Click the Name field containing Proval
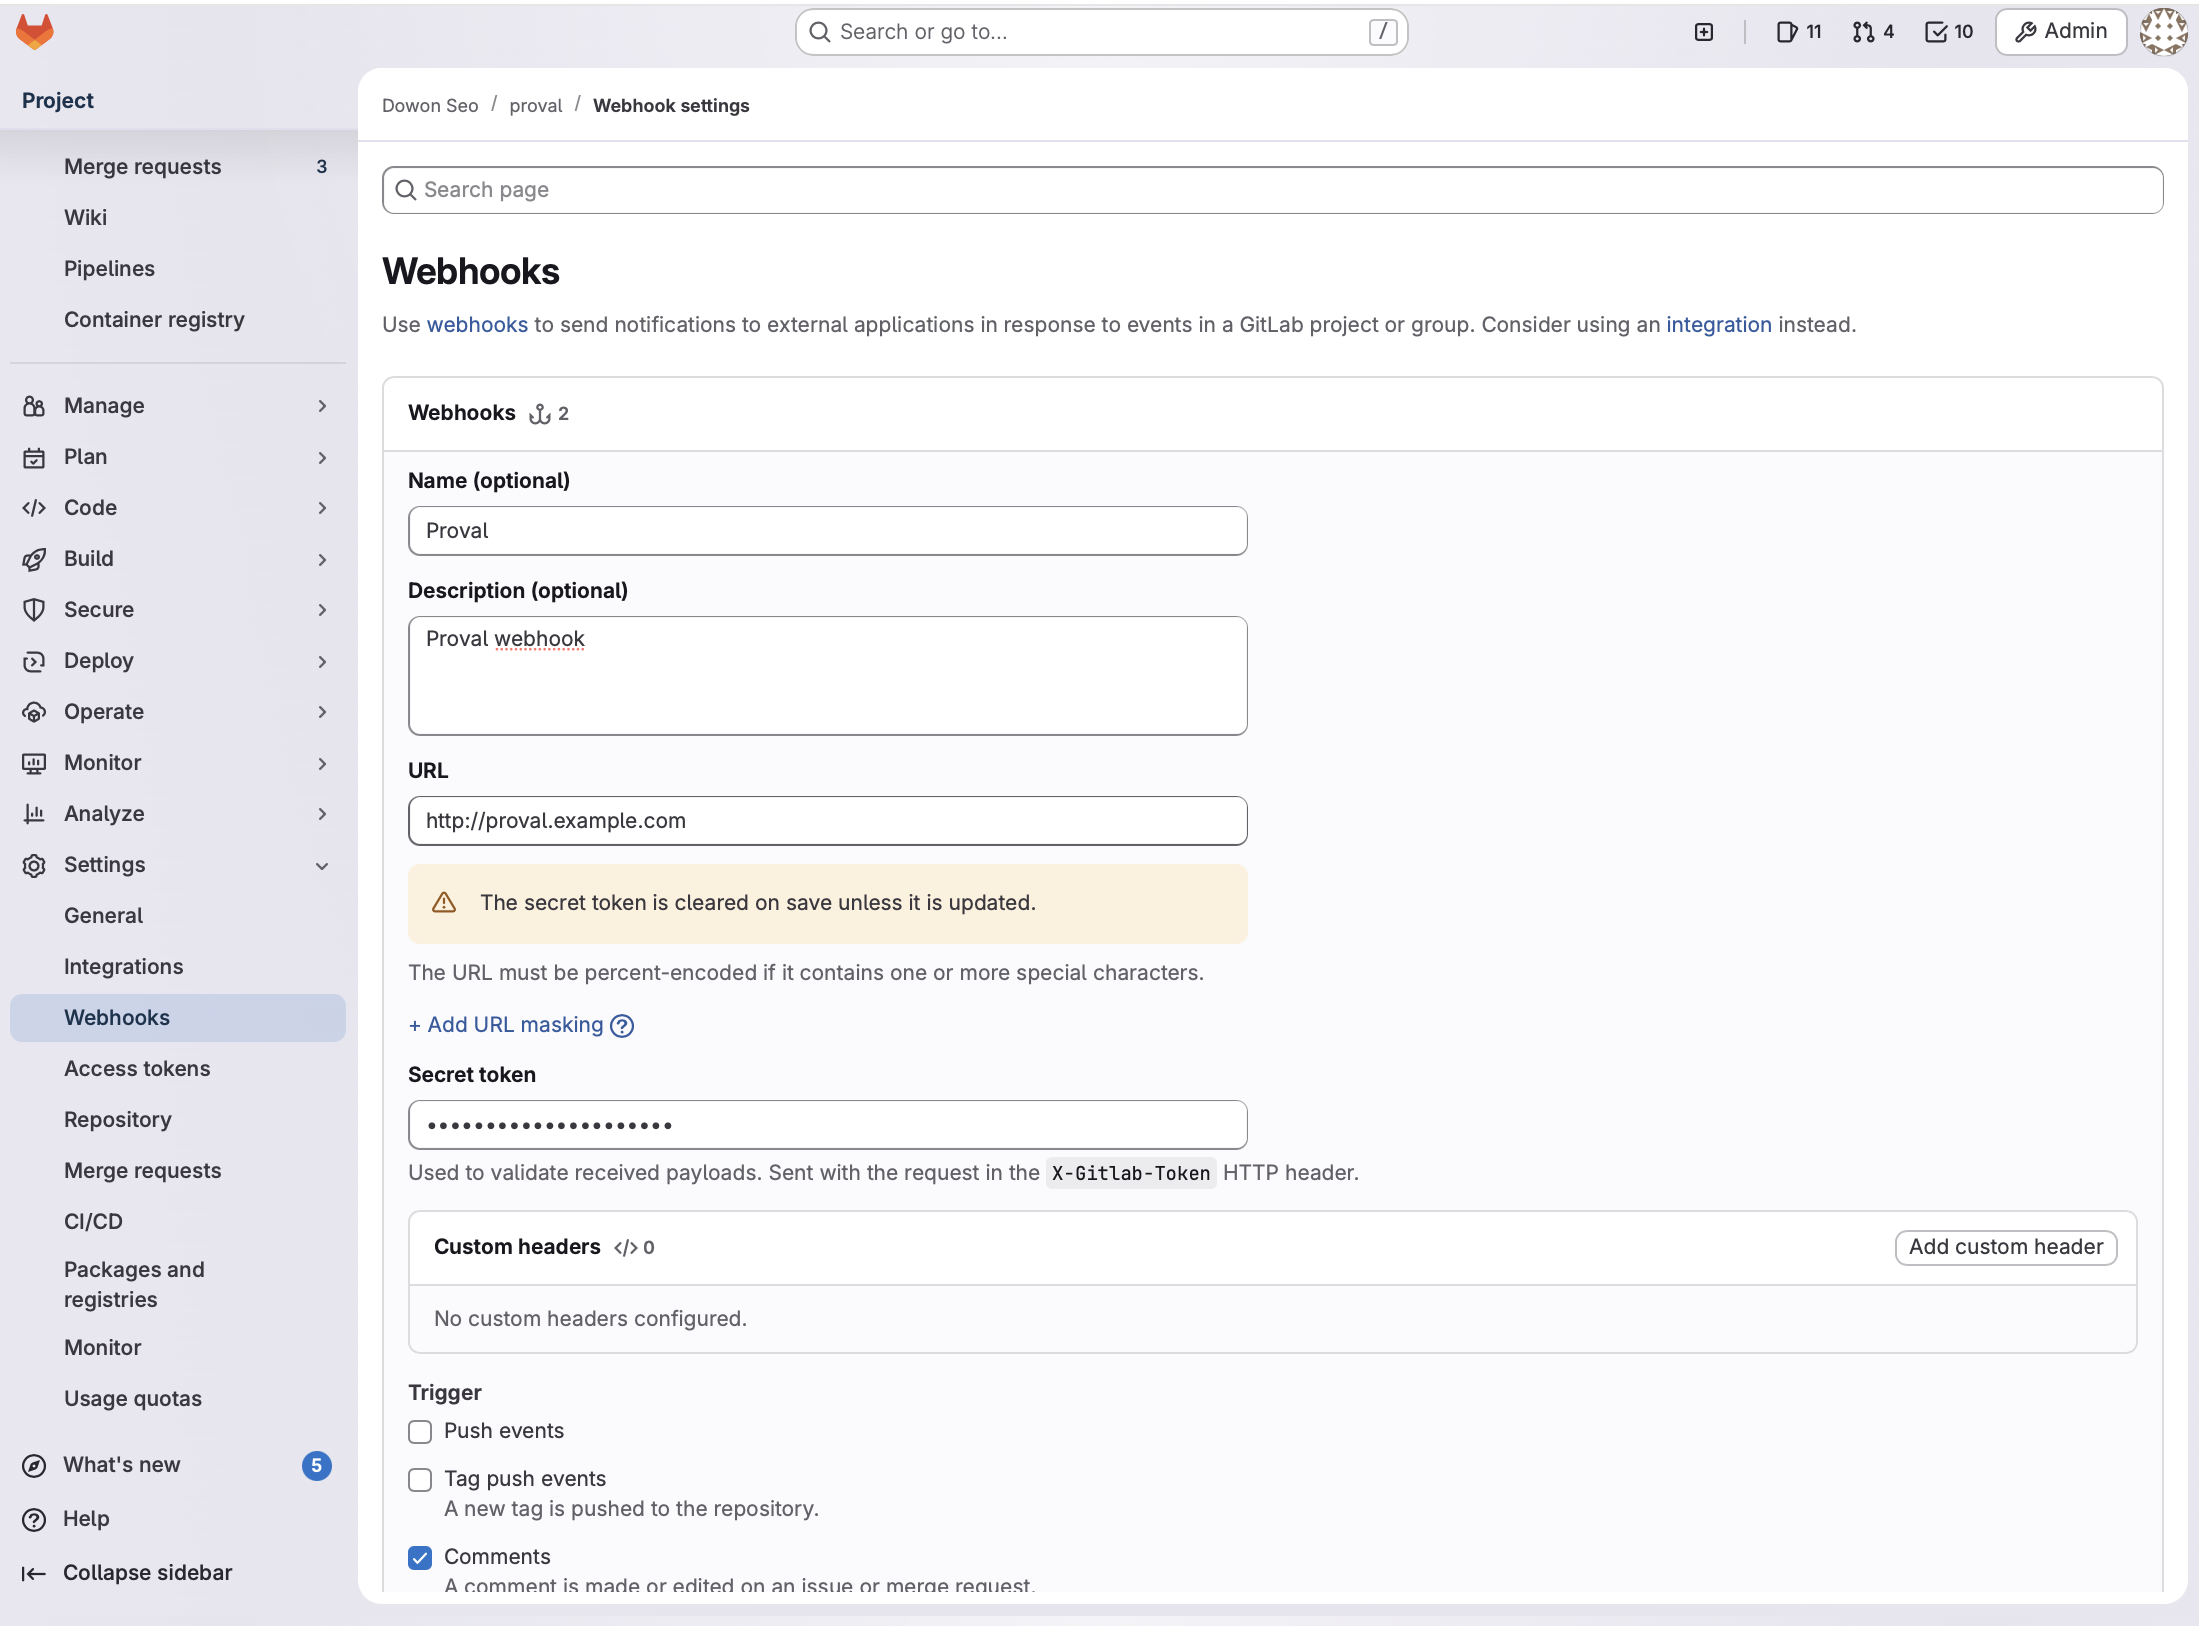This screenshot has height=1626, width=2199. pyautogui.click(x=827, y=531)
